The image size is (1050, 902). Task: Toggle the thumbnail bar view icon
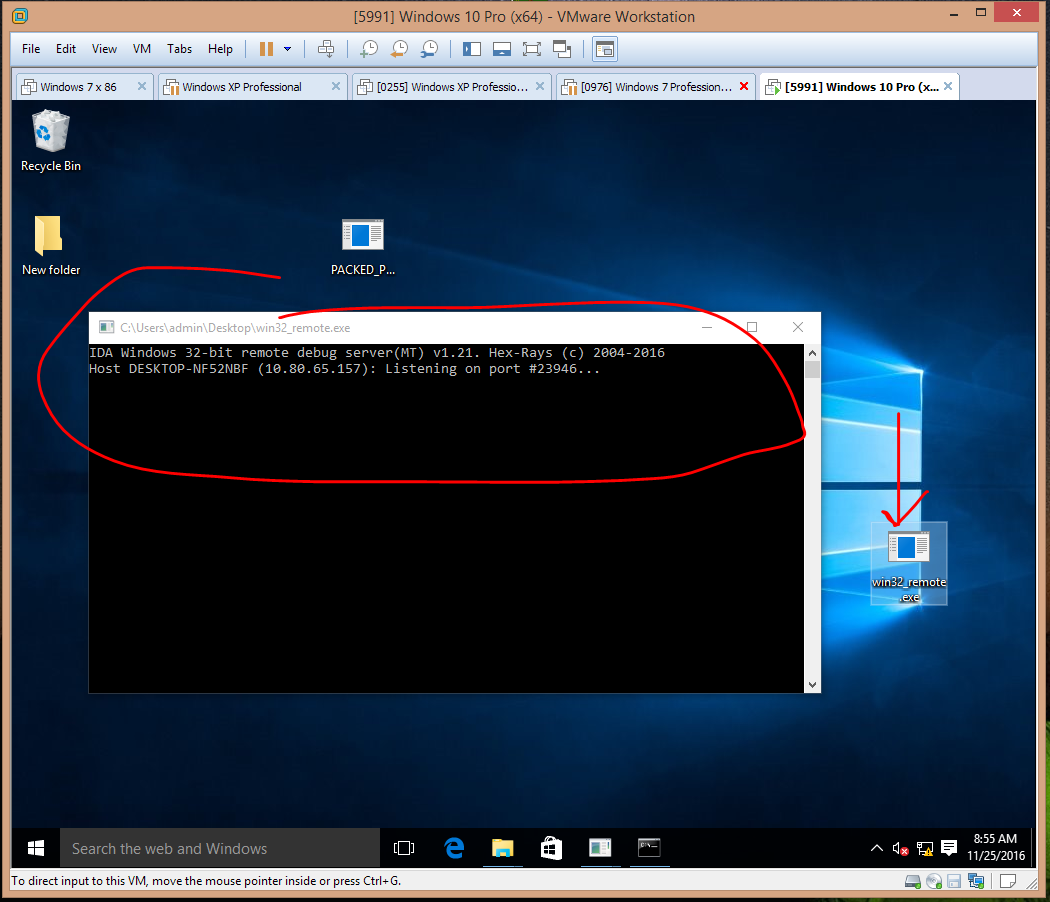click(x=502, y=48)
